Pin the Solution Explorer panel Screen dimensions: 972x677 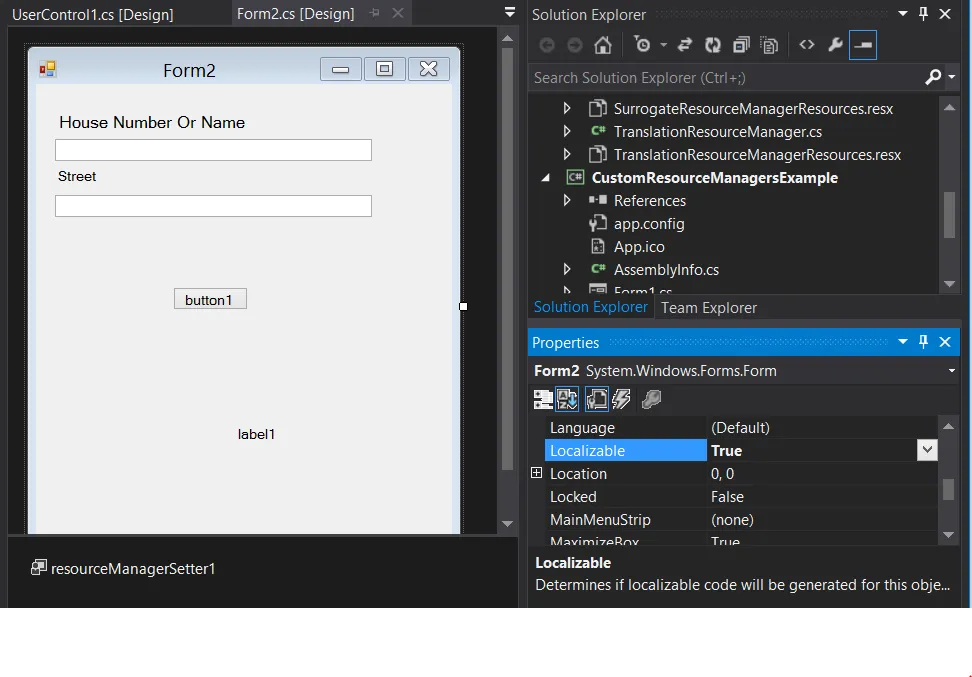[x=922, y=14]
